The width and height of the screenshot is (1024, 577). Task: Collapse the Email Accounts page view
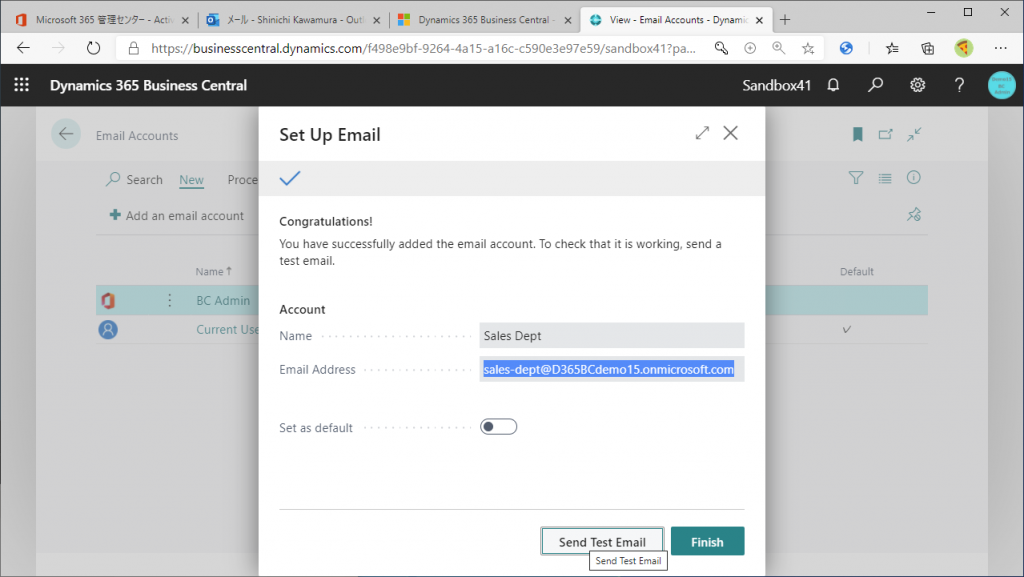tap(914, 134)
